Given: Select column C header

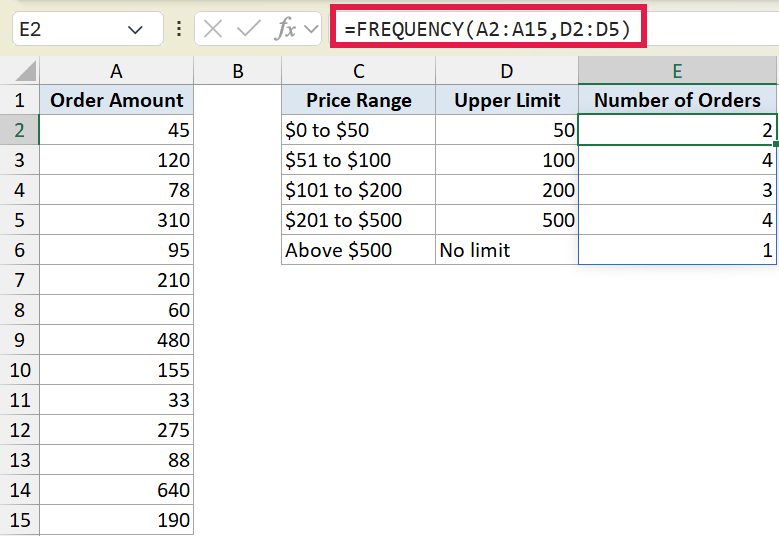Looking at the screenshot, I should tap(358, 71).
